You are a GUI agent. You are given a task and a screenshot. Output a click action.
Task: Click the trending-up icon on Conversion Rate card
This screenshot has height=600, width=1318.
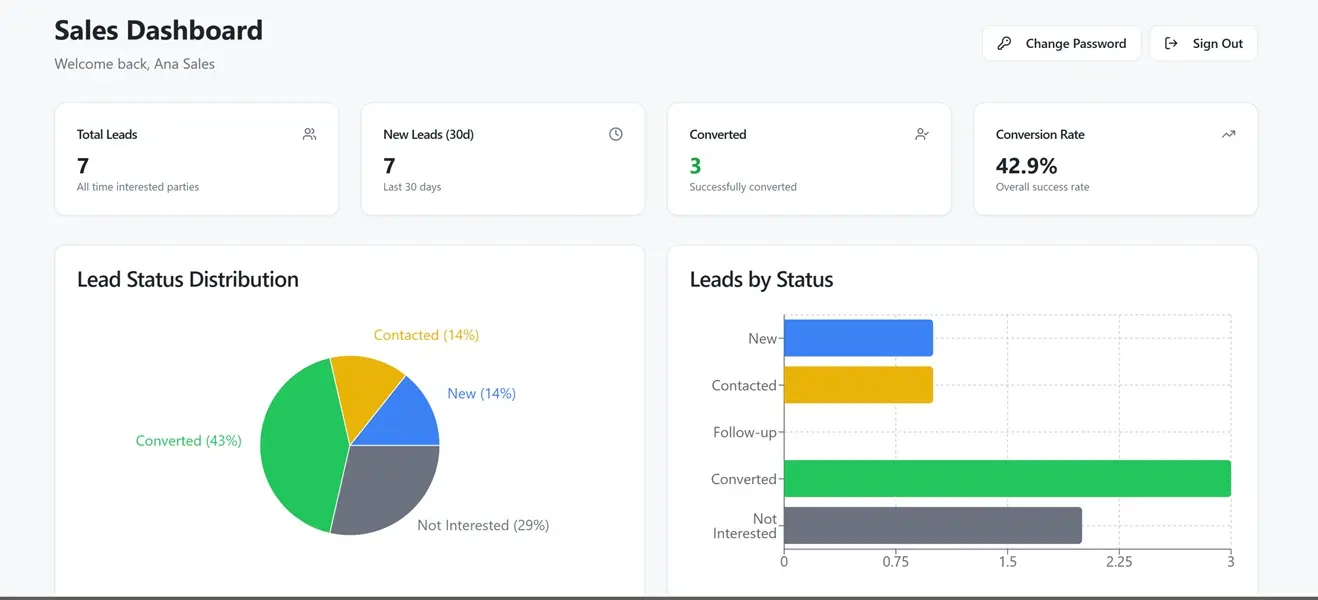point(1228,134)
